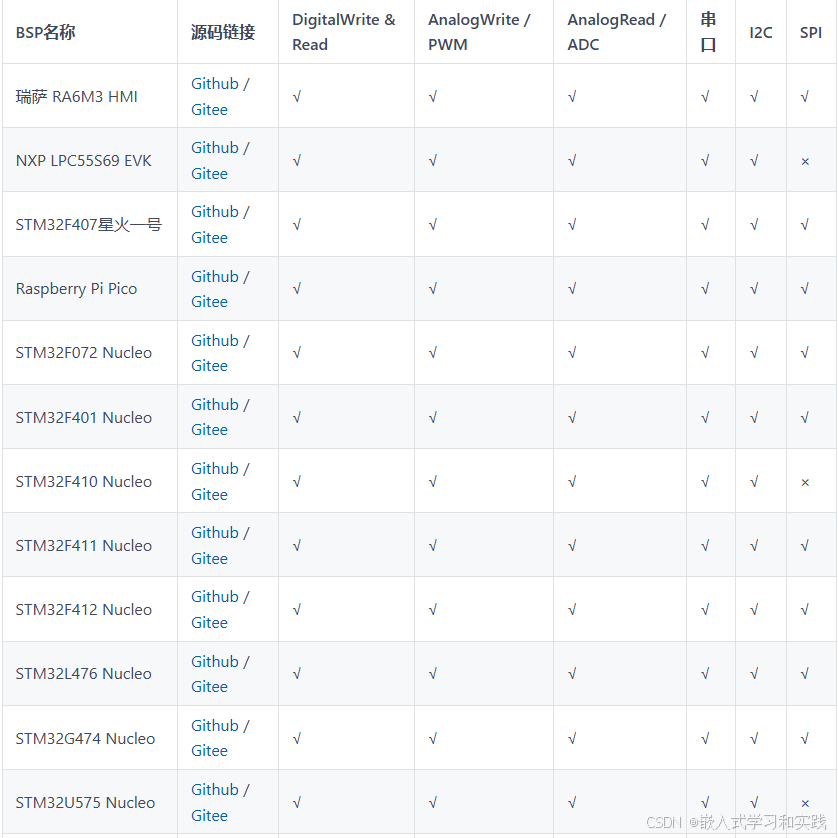
Task: Click PWM check mark for STM32F401 Nucleo
Action: pyautogui.click(x=433, y=418)
